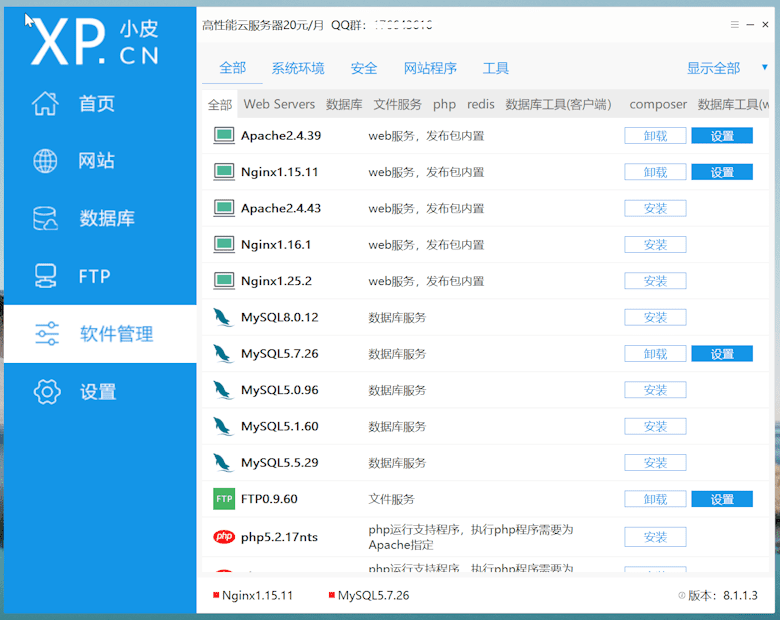This screenshot has width=780, height=620.
Task: Install php5.2.17nts with 安装 button
Action: click(x=655, y=536)
